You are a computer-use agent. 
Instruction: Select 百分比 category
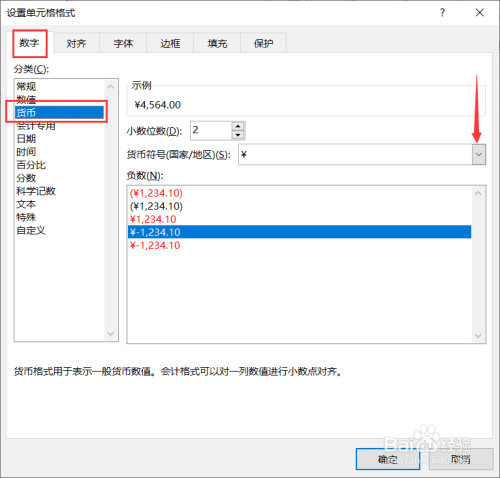point(60,165)
